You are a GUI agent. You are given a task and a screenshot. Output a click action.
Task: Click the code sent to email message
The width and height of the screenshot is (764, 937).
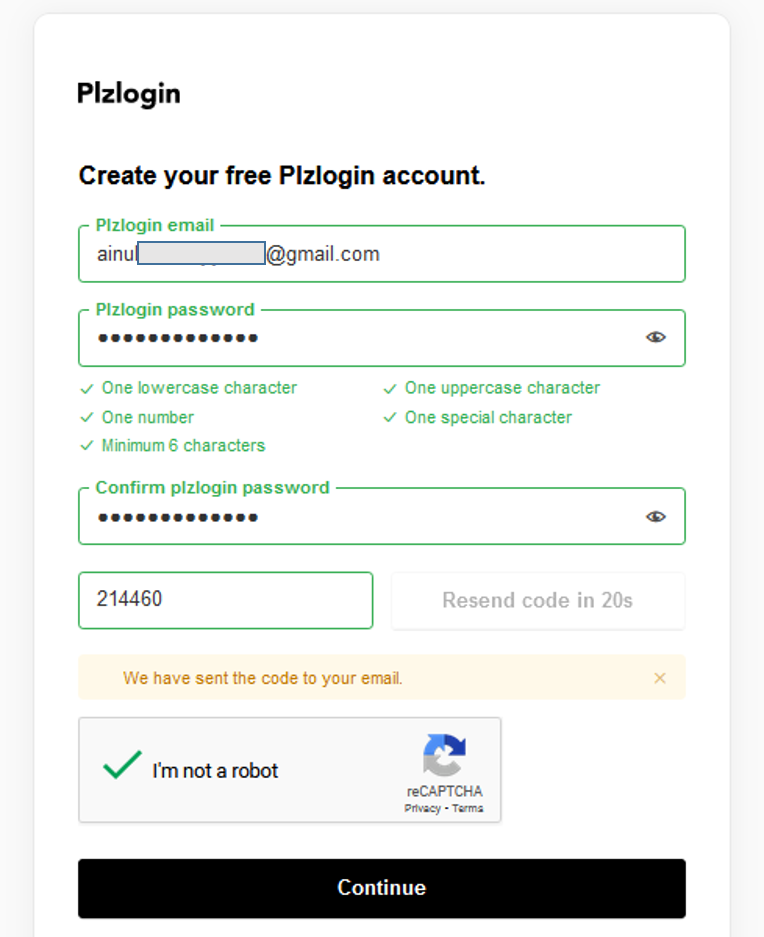(262, 678)
